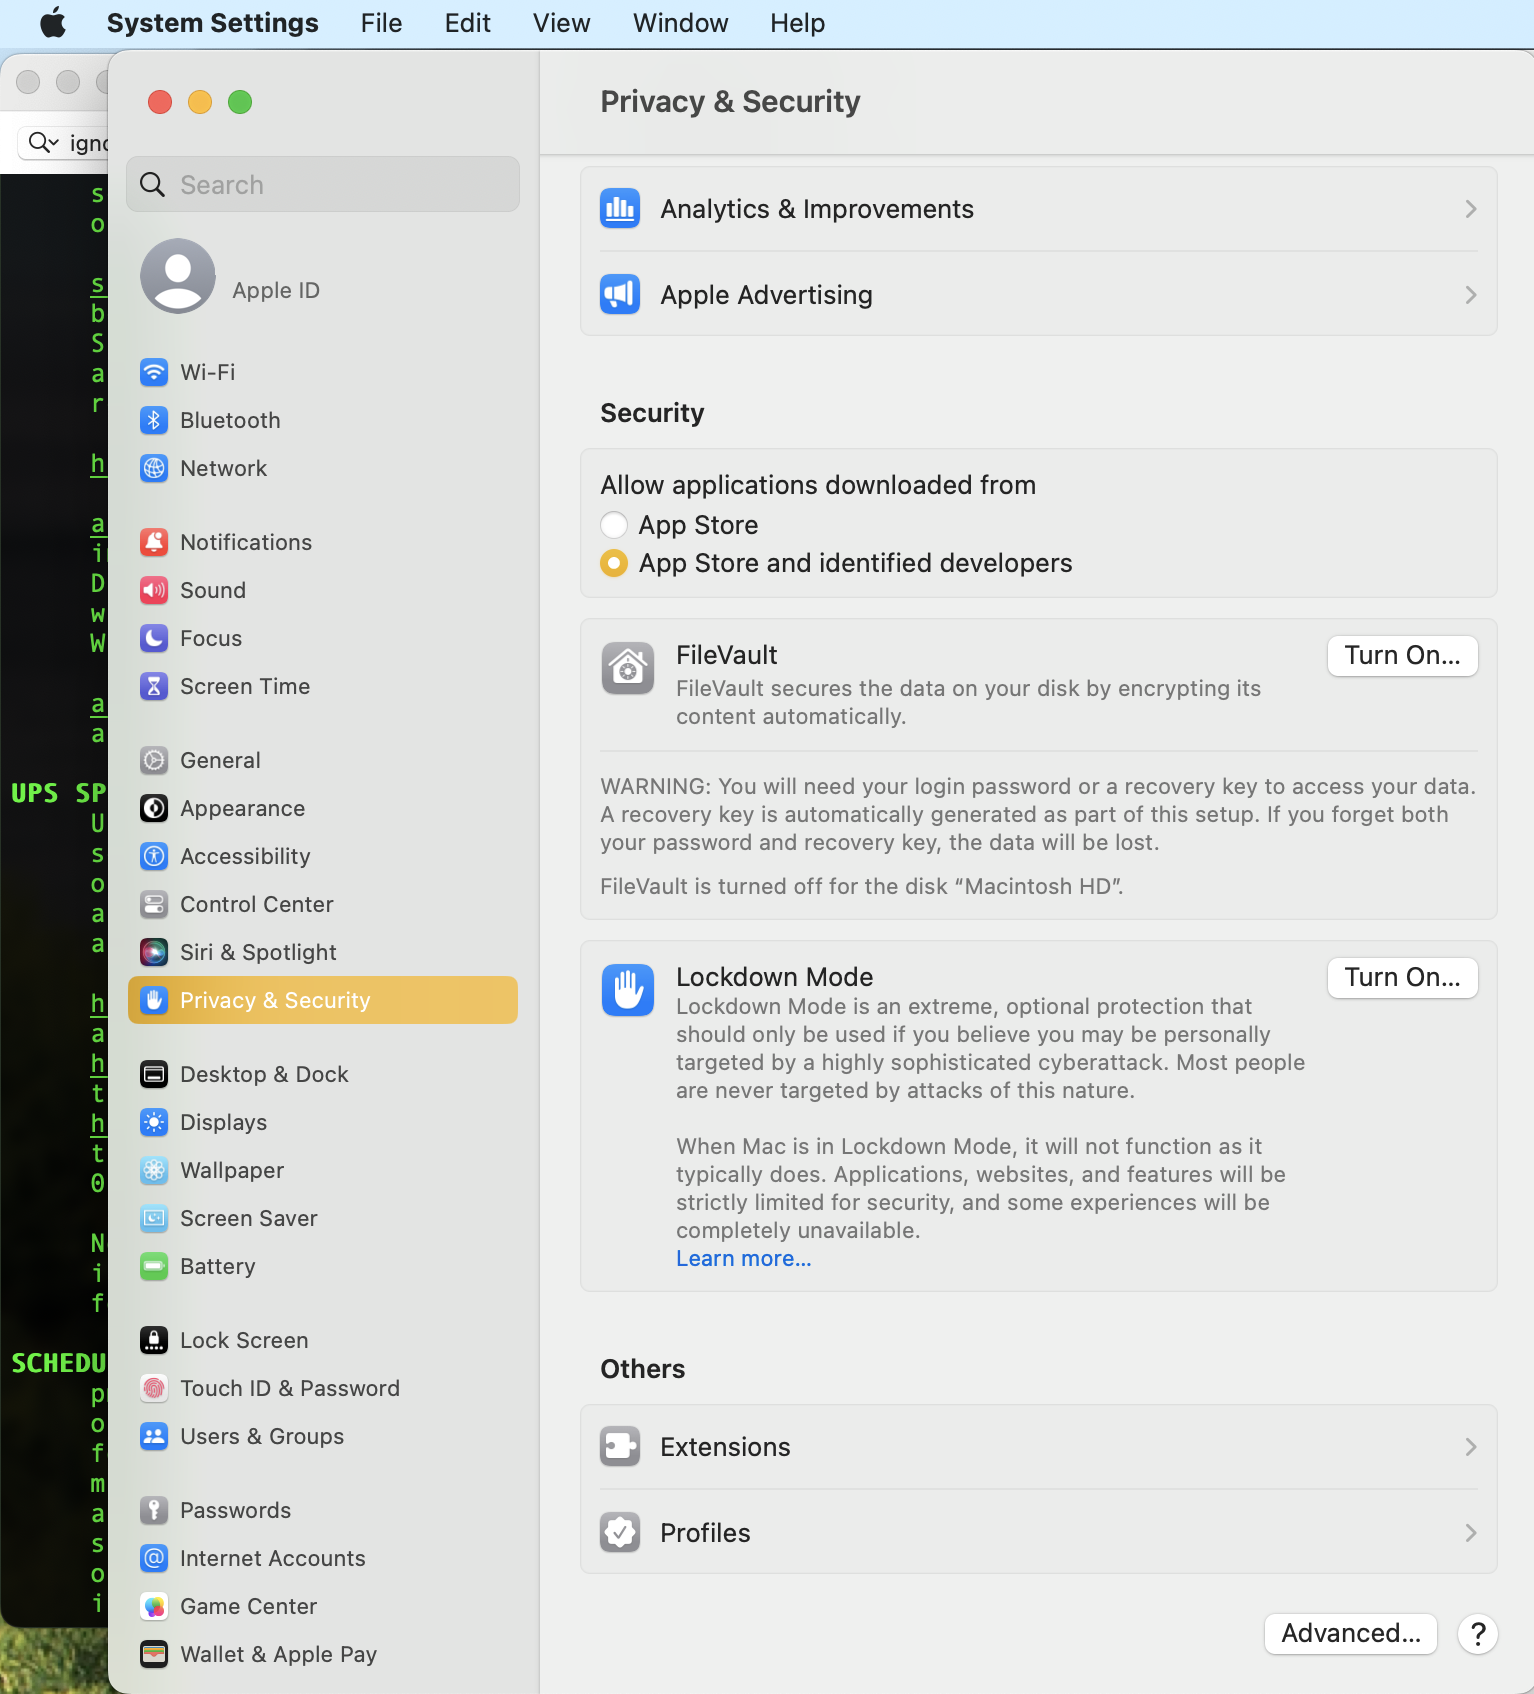The width and height of the screenshot is (1534, 1694).
Task: Click the Lock Screen icon
Action: pyautogui.click(x=154, y=1340)
